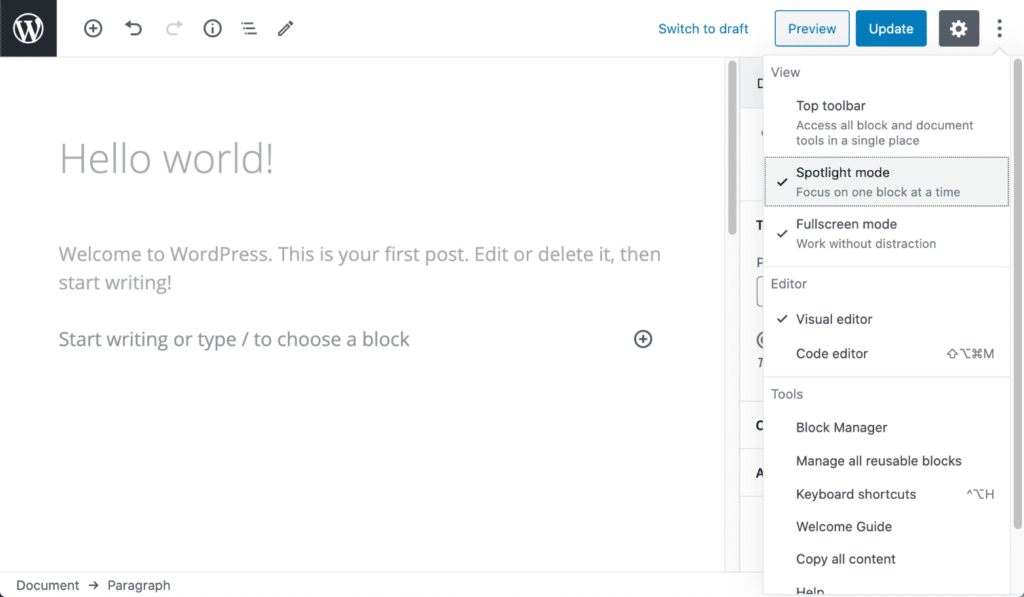
Task: Open the block list view outline icon
Action: (249, 28)
